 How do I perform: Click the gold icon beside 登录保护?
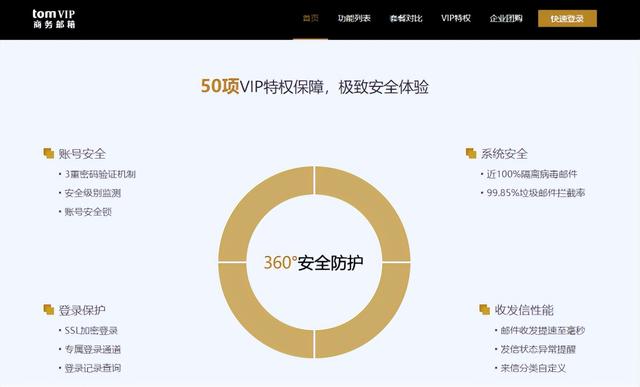click(x=49, y=309)
